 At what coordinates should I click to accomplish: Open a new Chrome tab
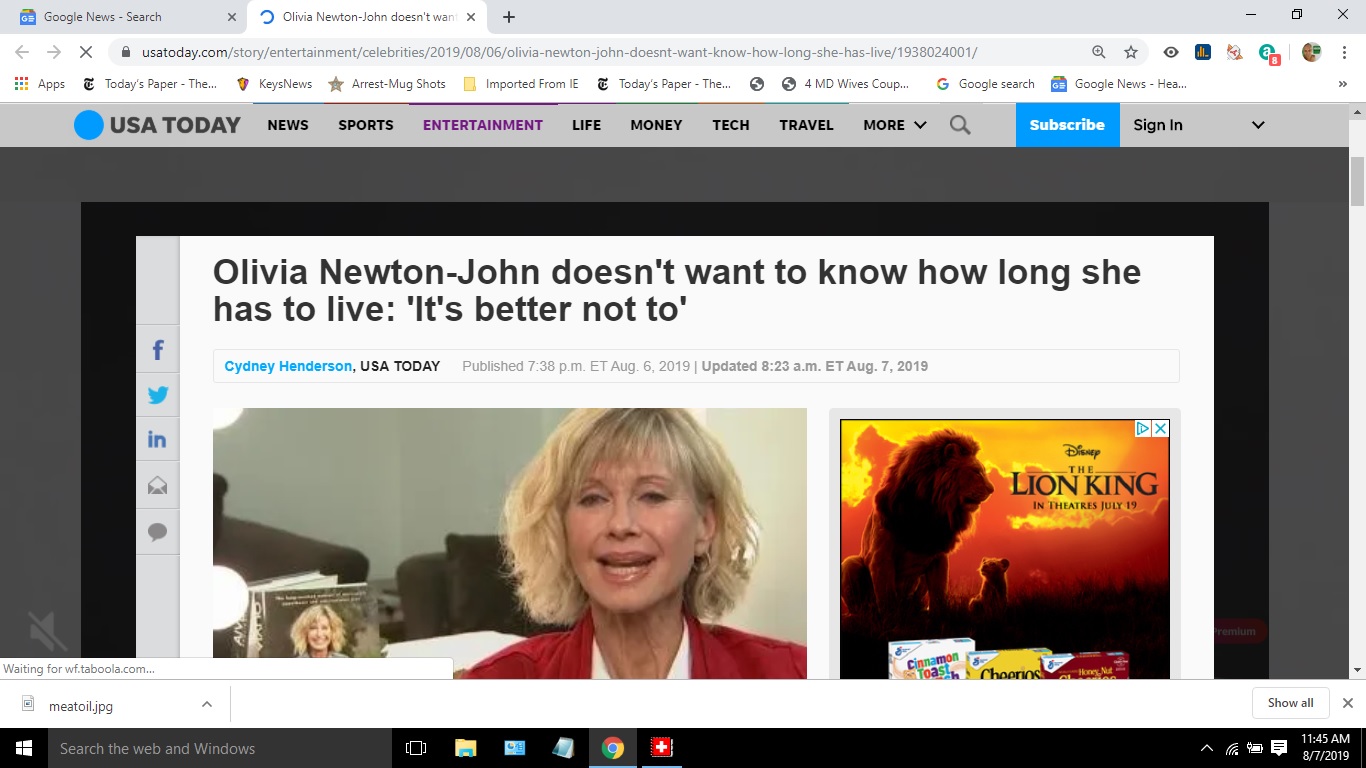coord(509,17)
